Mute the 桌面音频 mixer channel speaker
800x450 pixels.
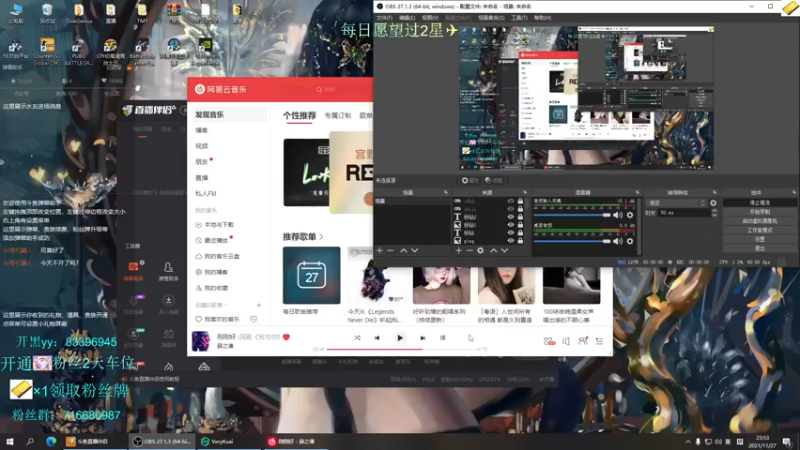[618, 241]
